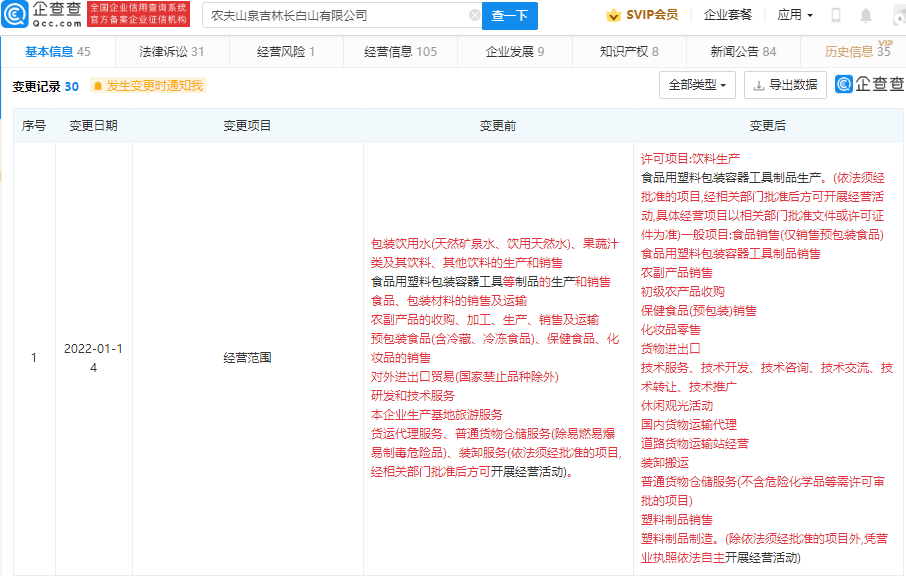Click 导出数据 export button
This screenshot has width=906, height=576.
coord(785,85)
